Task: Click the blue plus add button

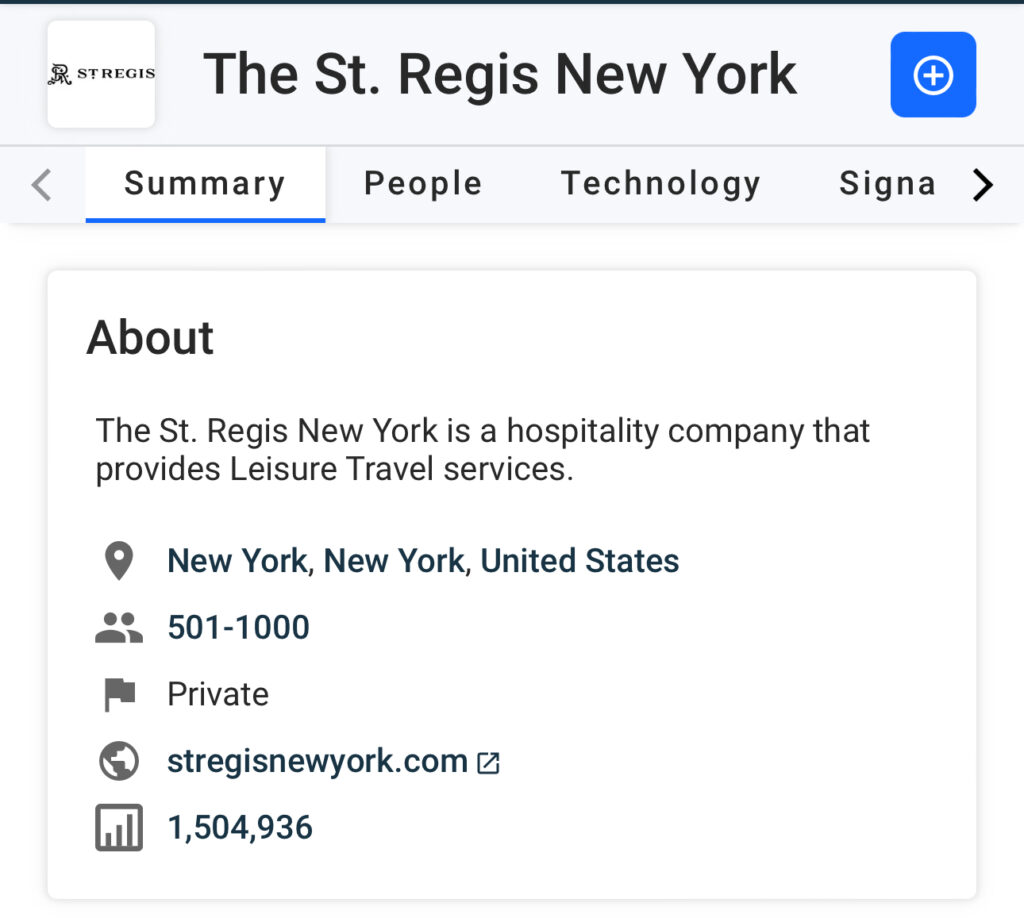Action: point(933,74)
